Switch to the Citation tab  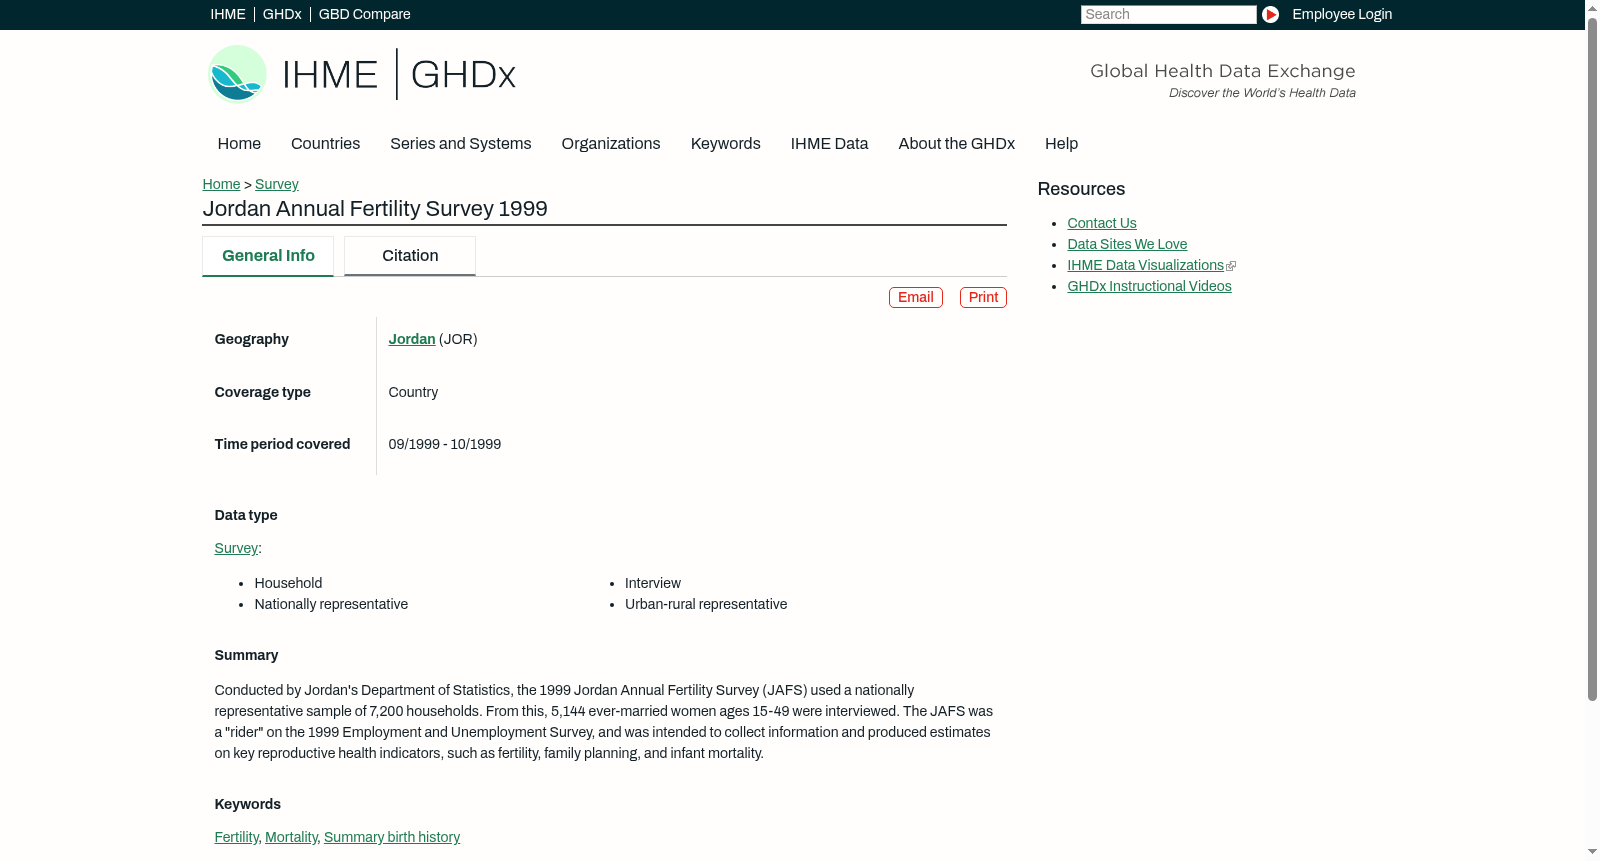(410, 256)
